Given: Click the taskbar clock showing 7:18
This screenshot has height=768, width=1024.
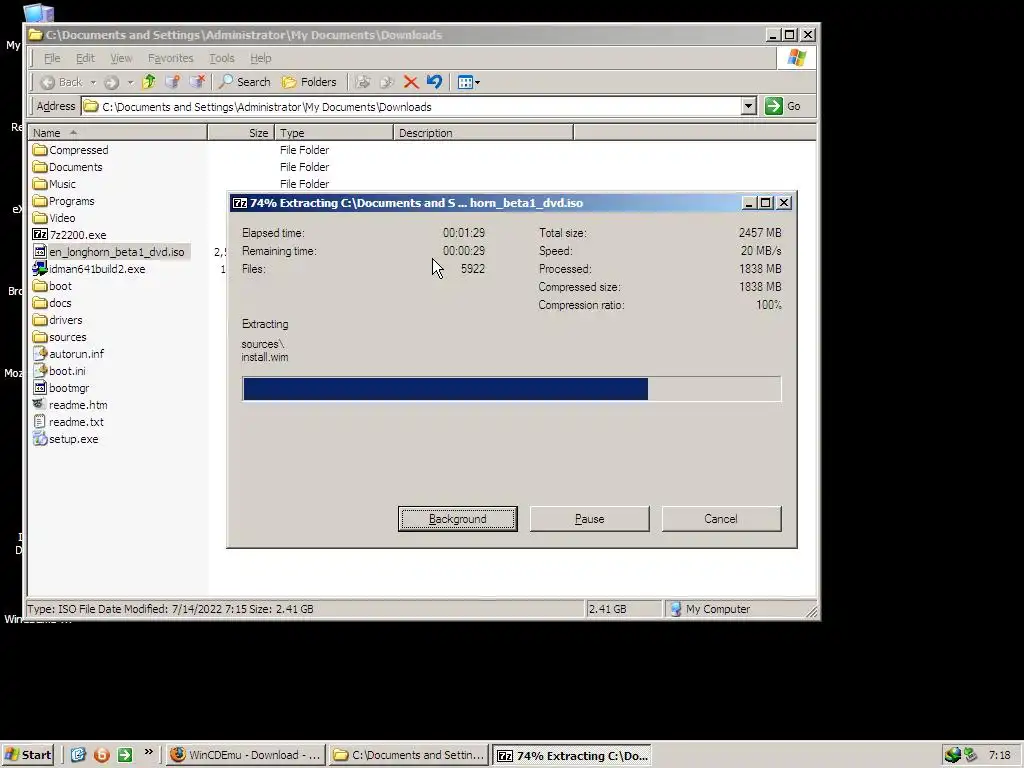Looking at the screenshot, I should (999, 756).
